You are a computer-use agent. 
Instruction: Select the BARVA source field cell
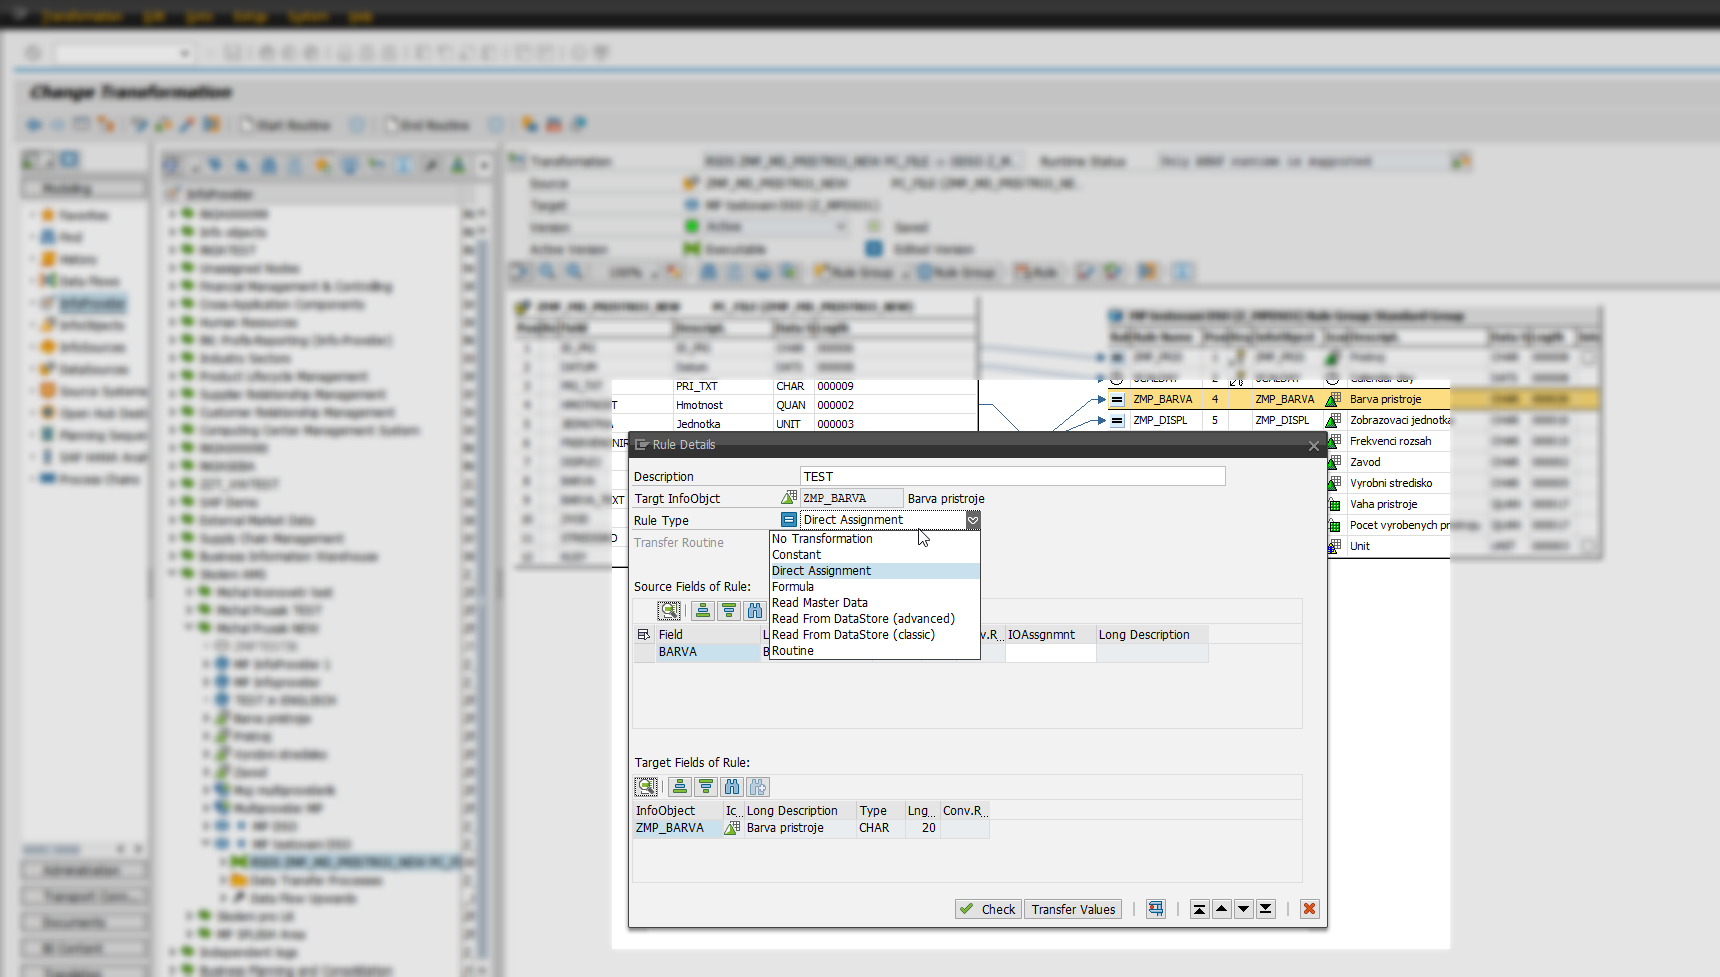click(x=707, y=652)
